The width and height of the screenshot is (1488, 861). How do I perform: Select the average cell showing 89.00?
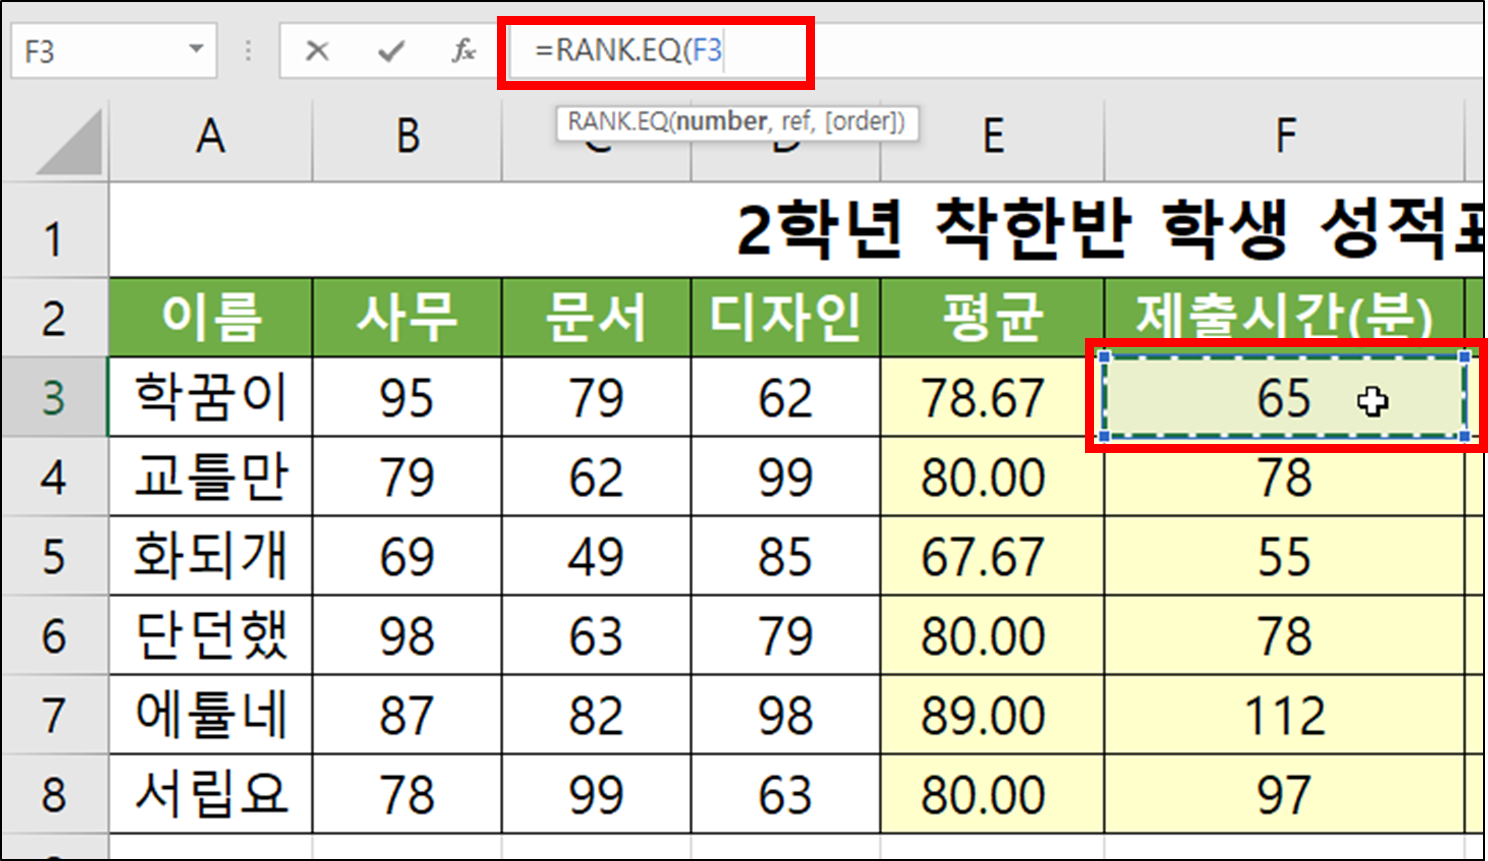click(992, 713)
